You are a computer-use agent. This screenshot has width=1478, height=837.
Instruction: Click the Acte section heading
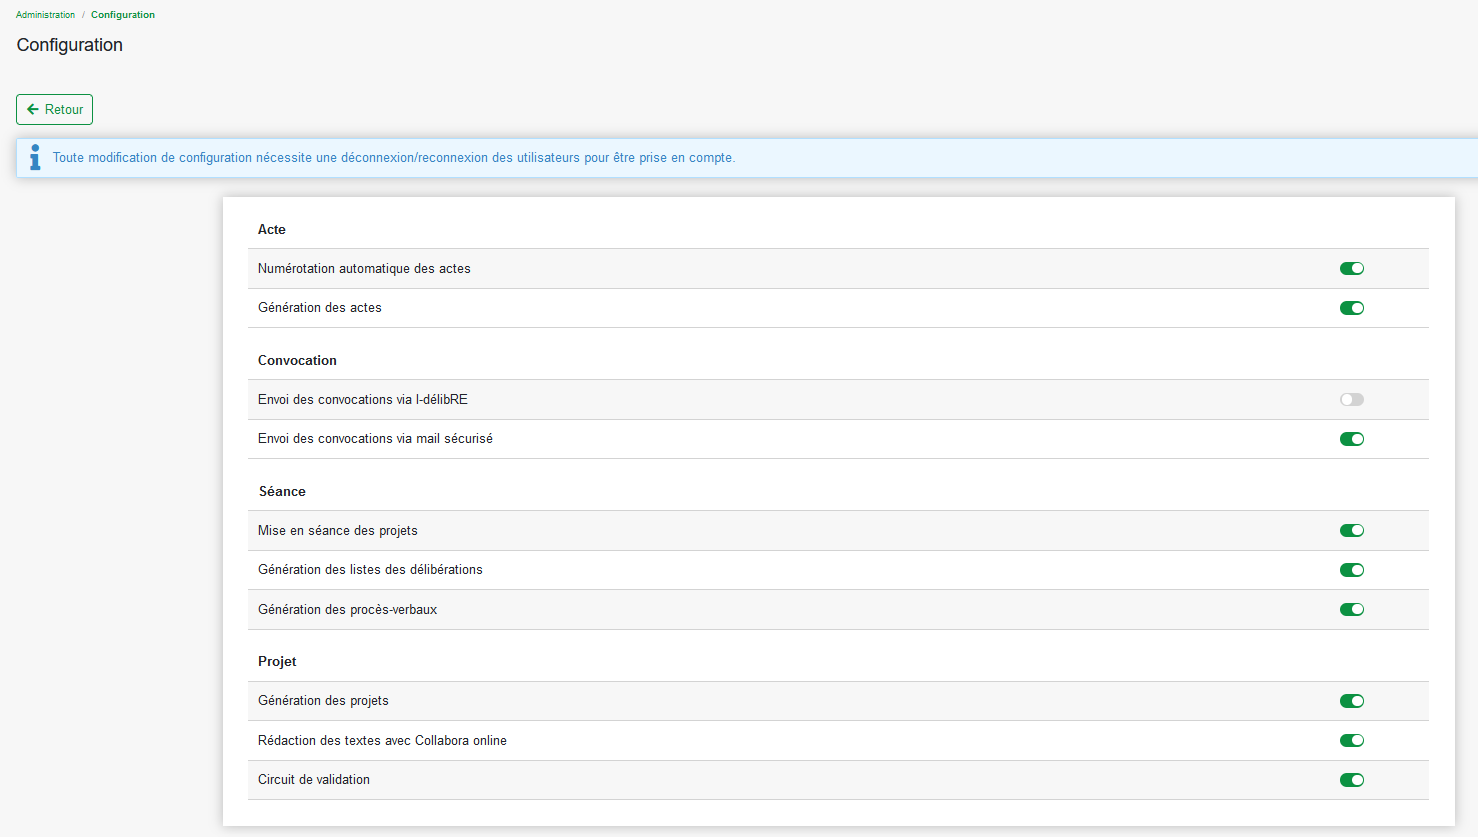point(271,229)
